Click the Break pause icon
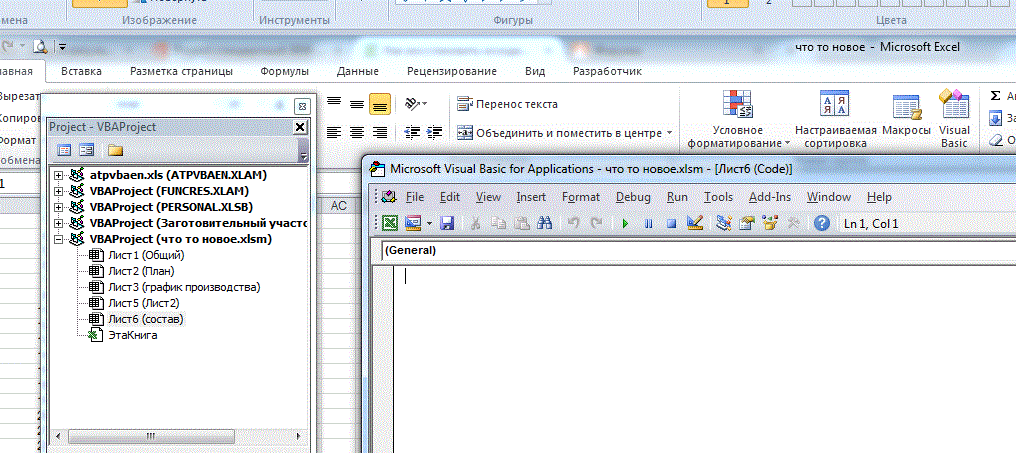The height and width of the screenshot is (453, 1016). [x=649, y=224]
